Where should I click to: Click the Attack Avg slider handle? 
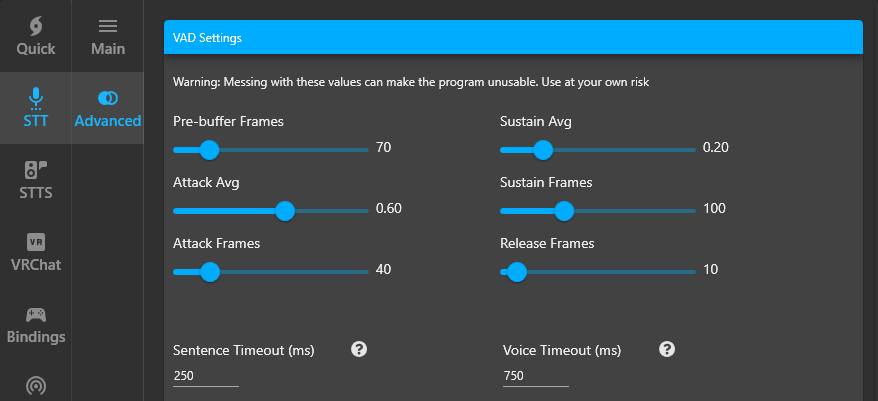click(286, 211)
